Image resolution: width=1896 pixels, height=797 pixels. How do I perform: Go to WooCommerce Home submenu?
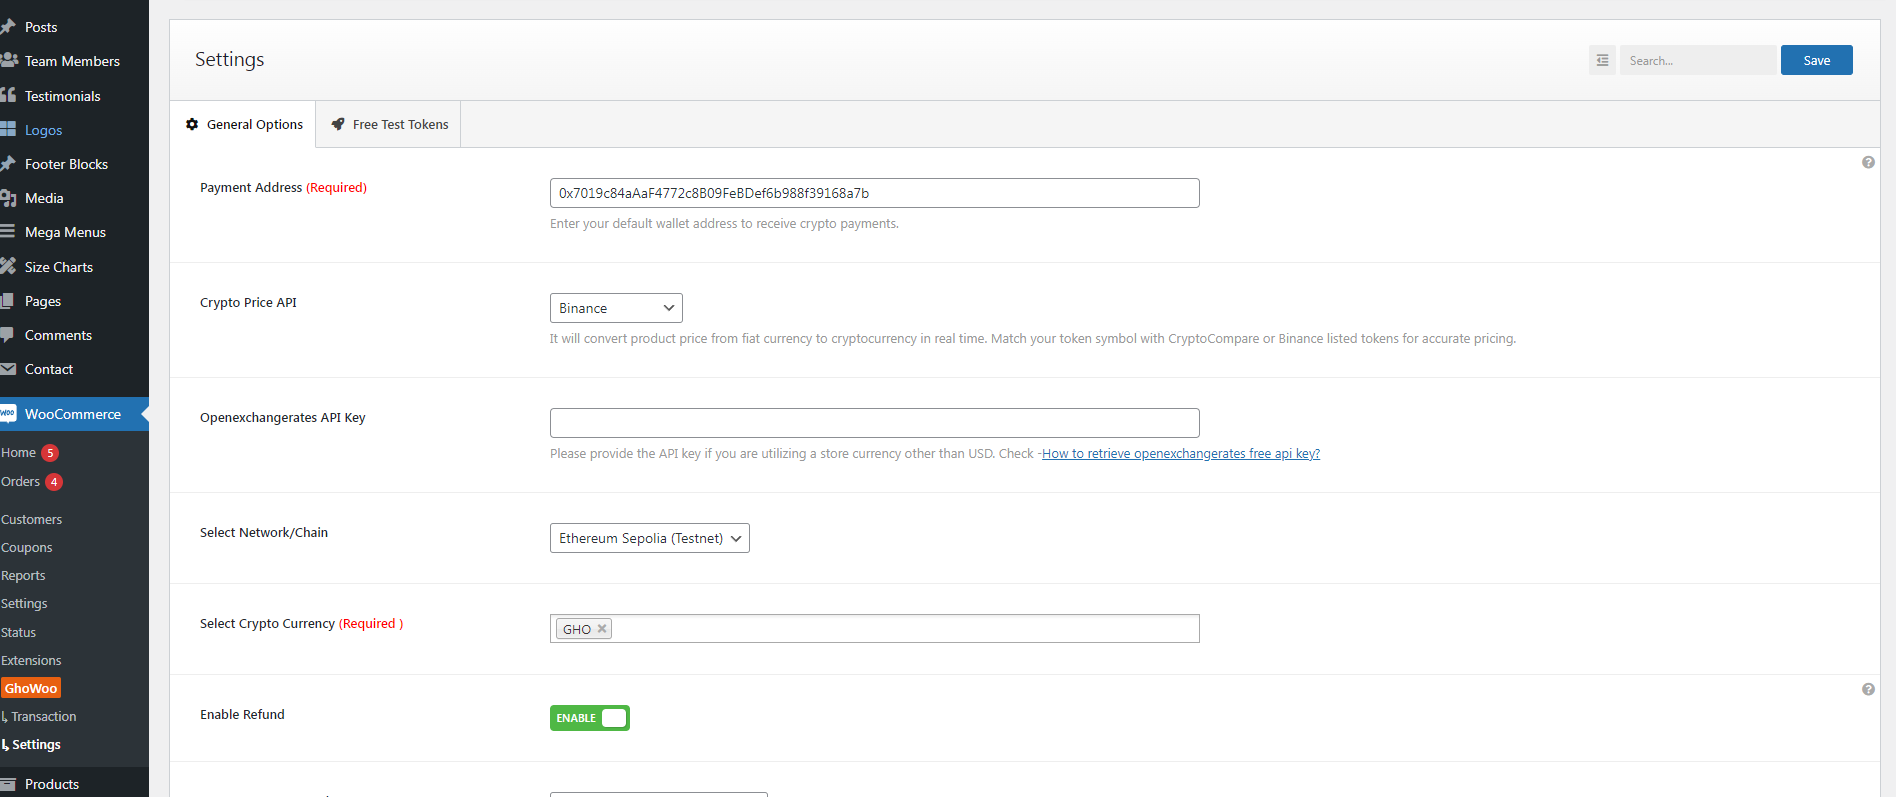tap(18, 453)
